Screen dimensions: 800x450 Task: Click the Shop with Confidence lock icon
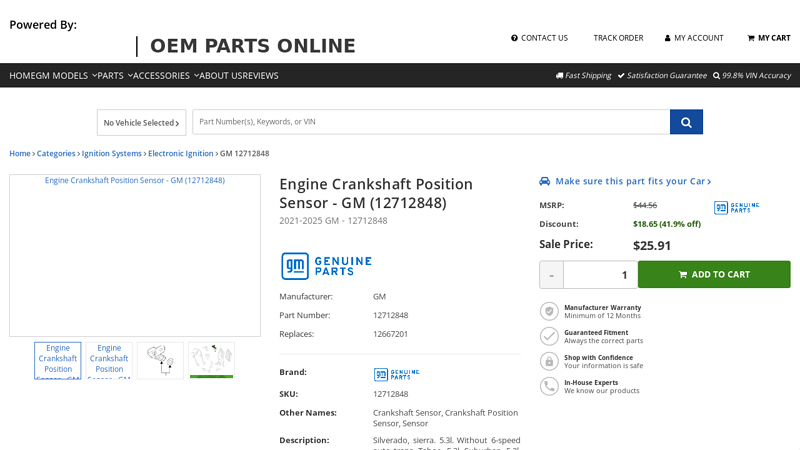click(x=549, y=361)
